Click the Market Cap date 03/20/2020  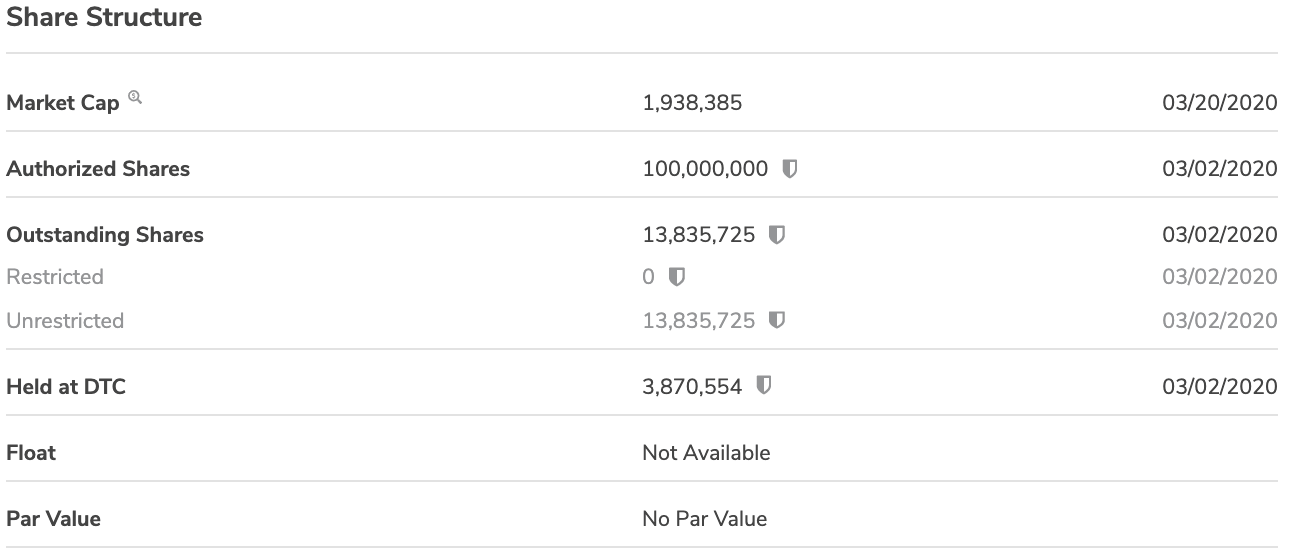pyautogui.click(x=1220, y=102)
